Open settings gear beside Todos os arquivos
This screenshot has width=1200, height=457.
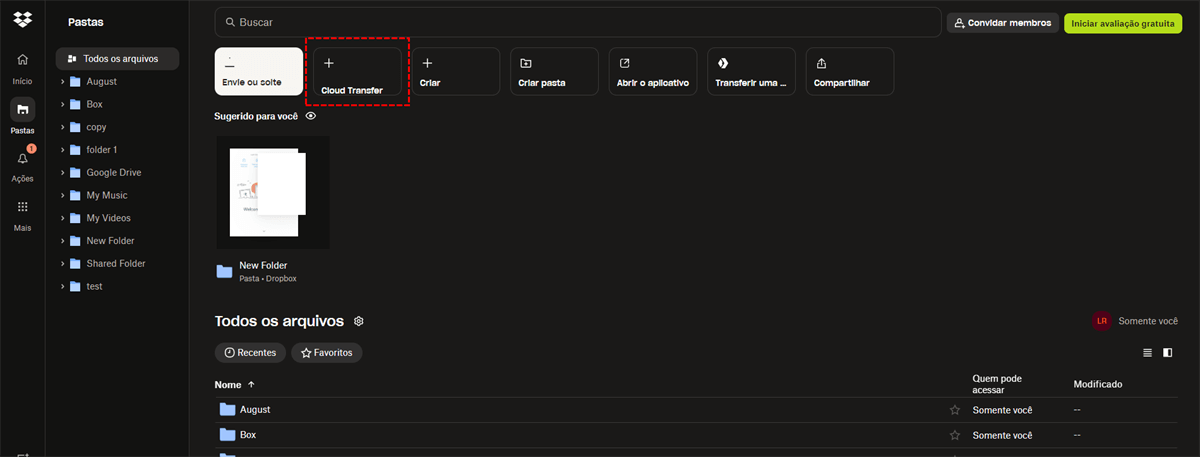(359, 321)
